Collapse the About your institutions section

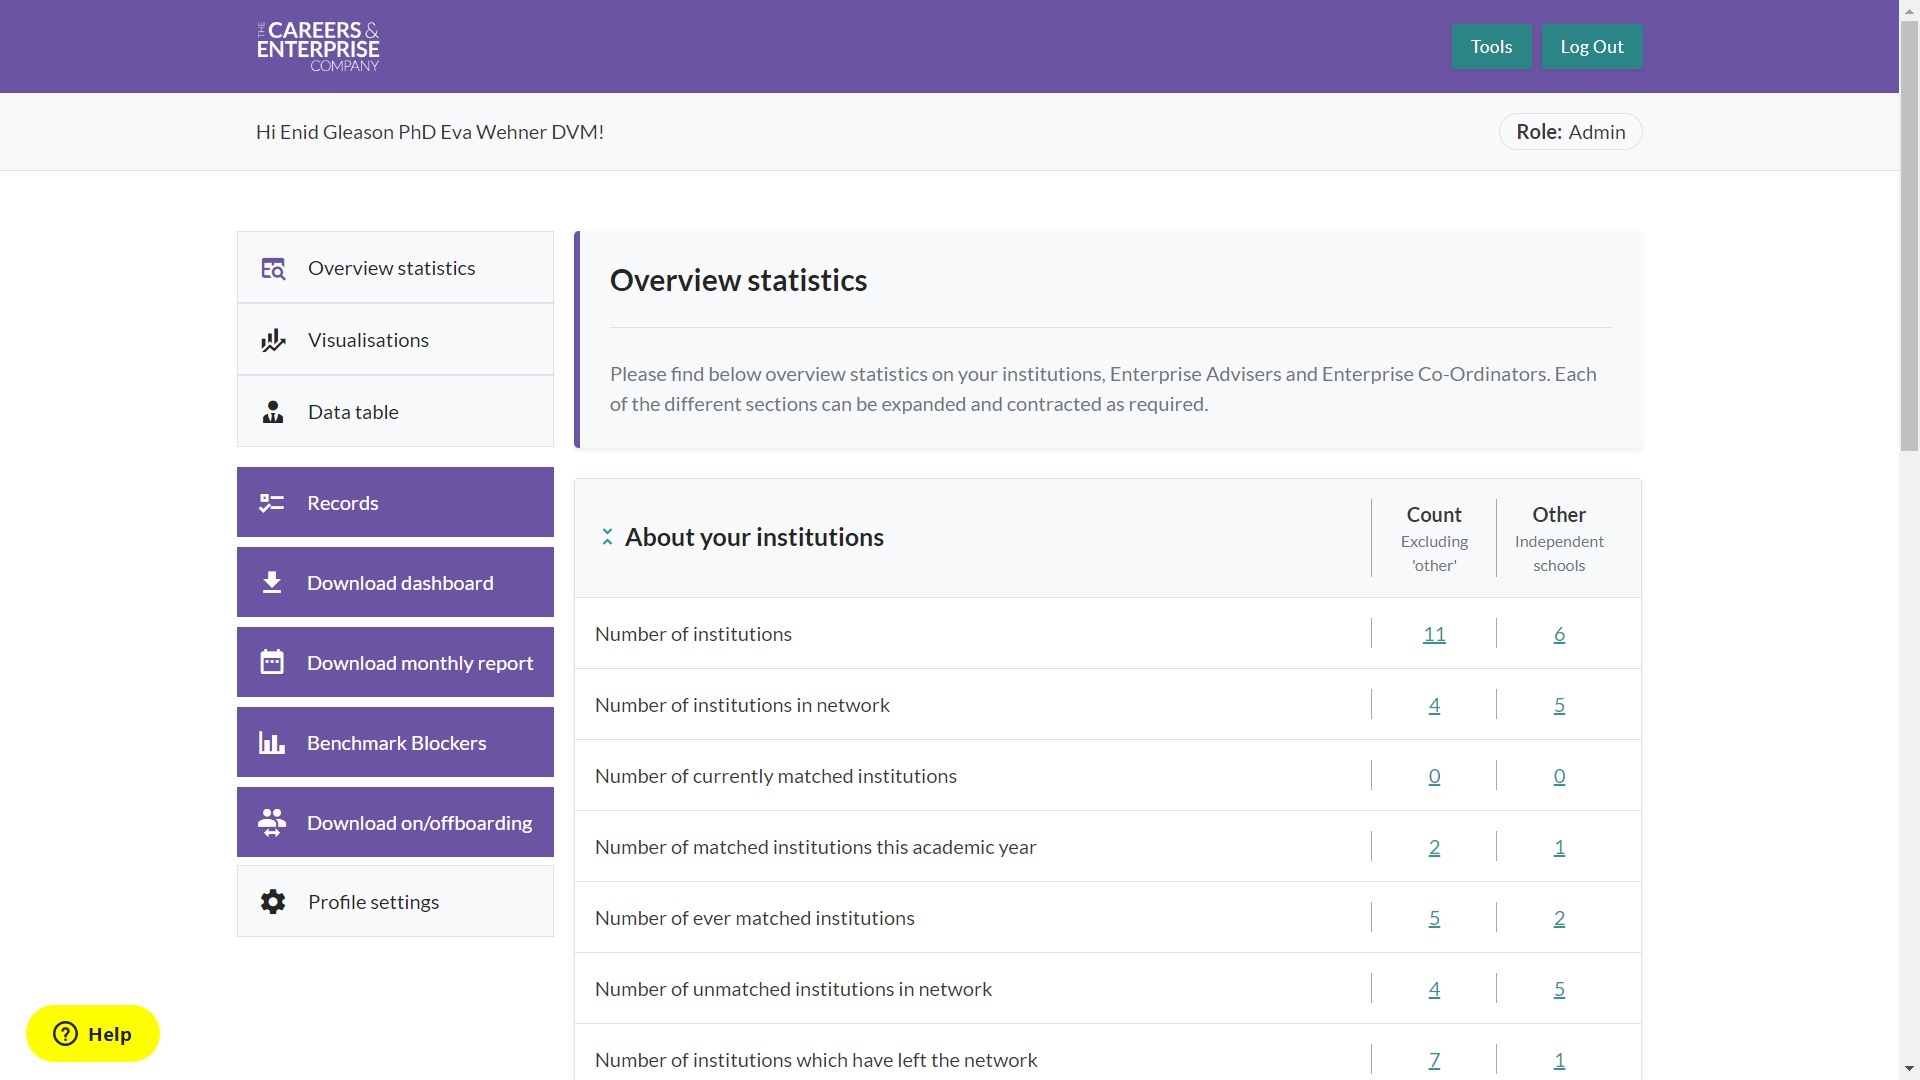point(607,537)
